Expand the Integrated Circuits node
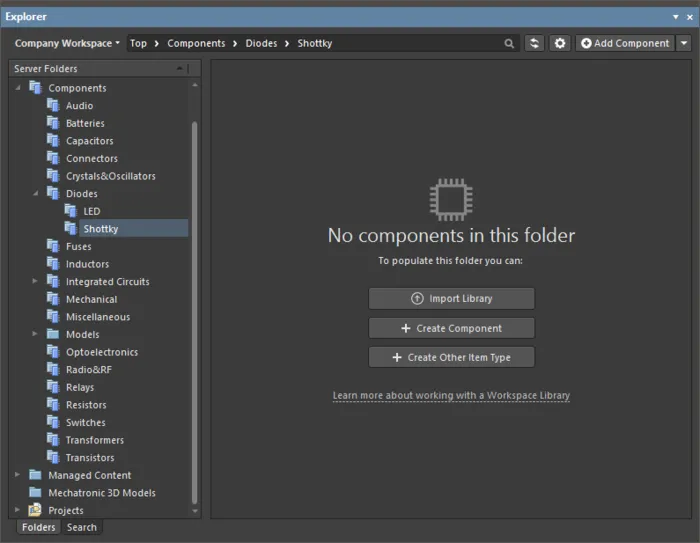 coord(35,281)
